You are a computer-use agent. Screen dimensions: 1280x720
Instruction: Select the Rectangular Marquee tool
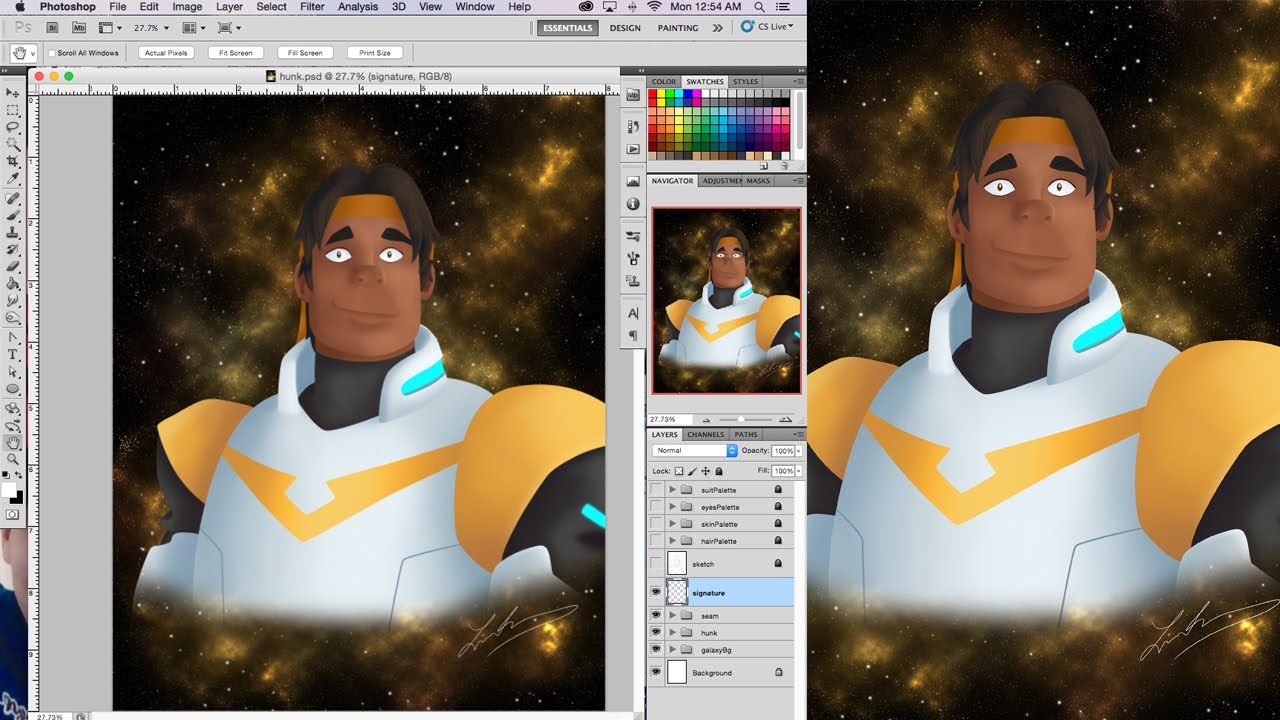pos(13,110)
